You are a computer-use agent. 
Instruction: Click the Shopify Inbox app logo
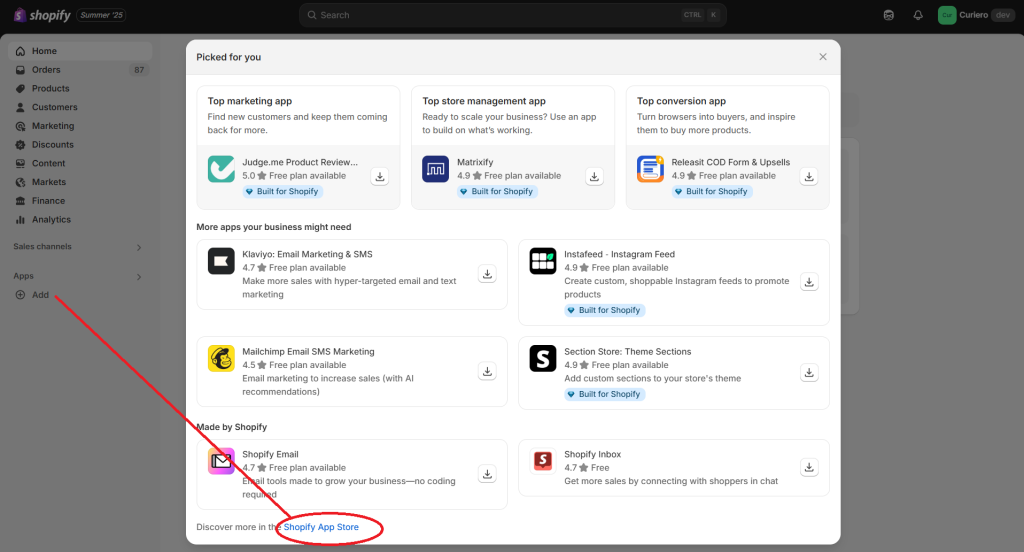coord(543,461)
